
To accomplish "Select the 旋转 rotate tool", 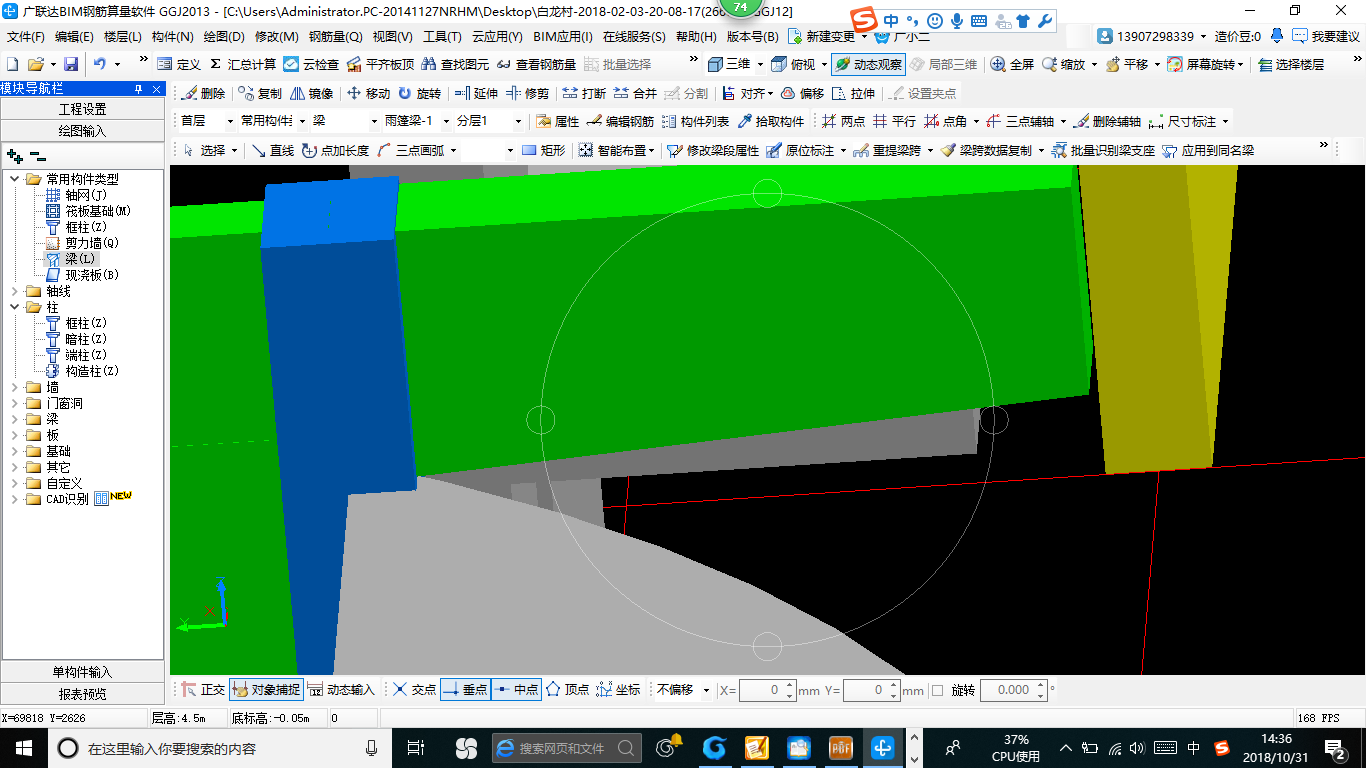I will pyautogui.click(x=419, y=93).
